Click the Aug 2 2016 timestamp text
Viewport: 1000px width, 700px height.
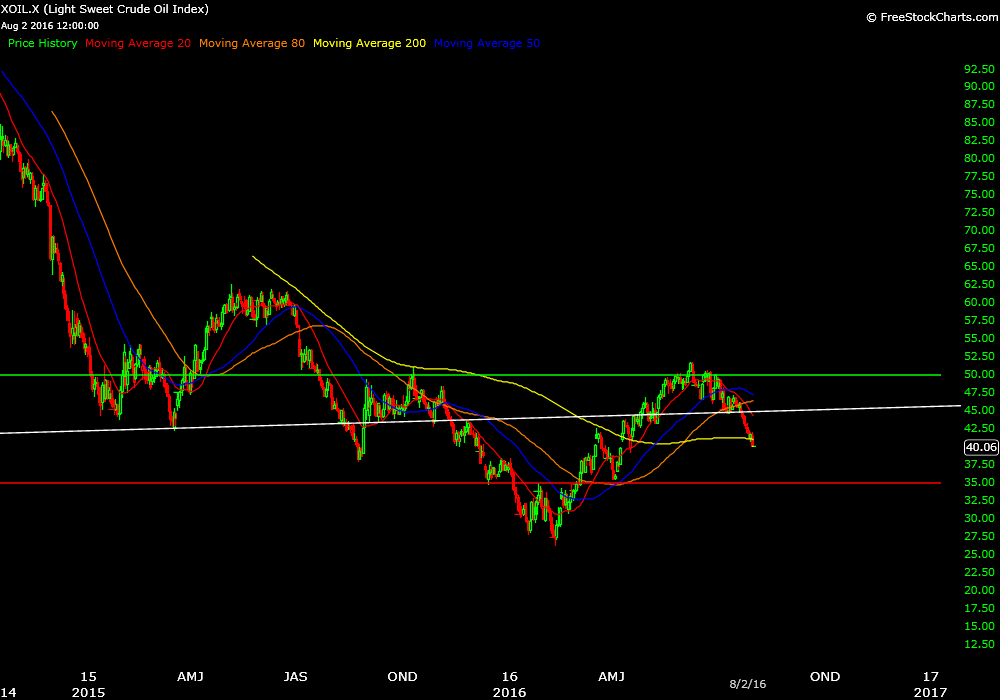[50, 25]
